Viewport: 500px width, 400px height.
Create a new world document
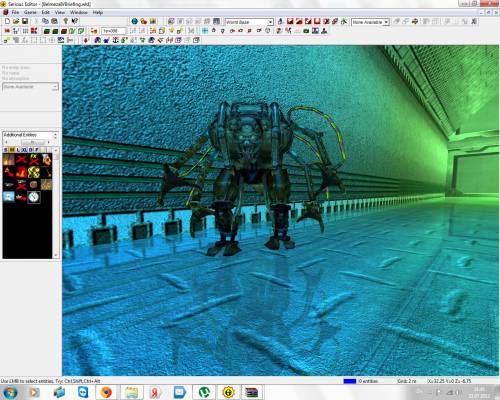[7, 21]
